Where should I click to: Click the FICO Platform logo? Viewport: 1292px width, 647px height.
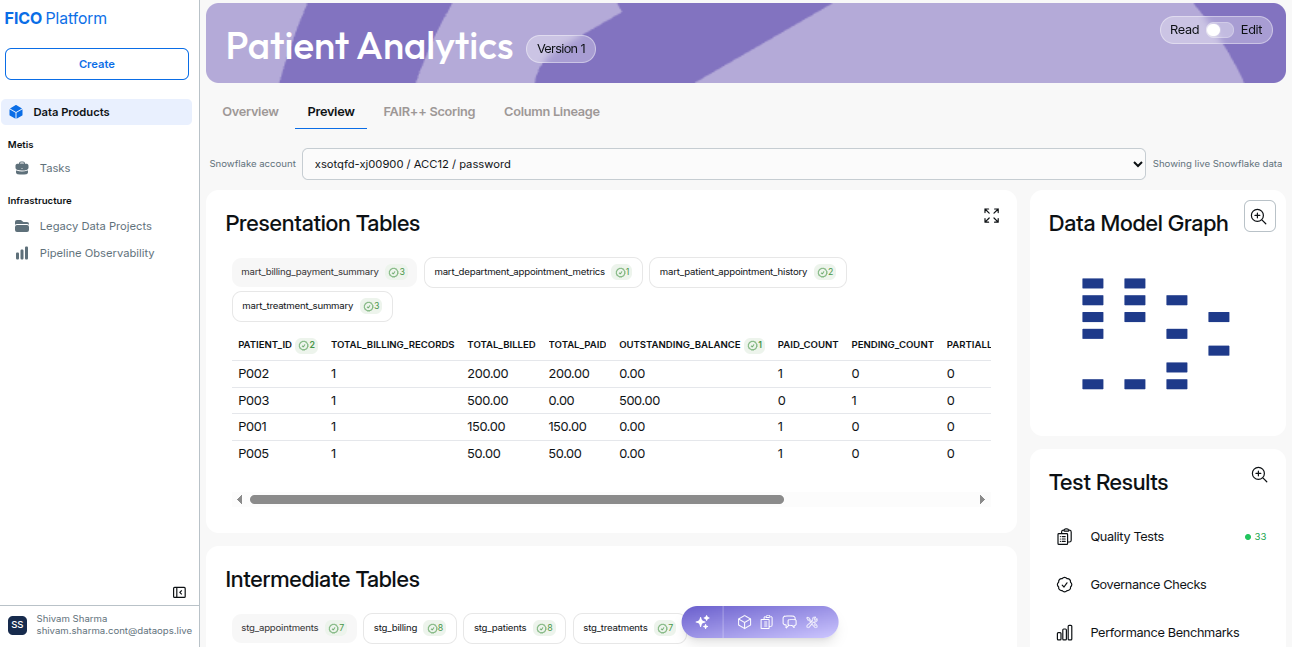tap(56, 18)
